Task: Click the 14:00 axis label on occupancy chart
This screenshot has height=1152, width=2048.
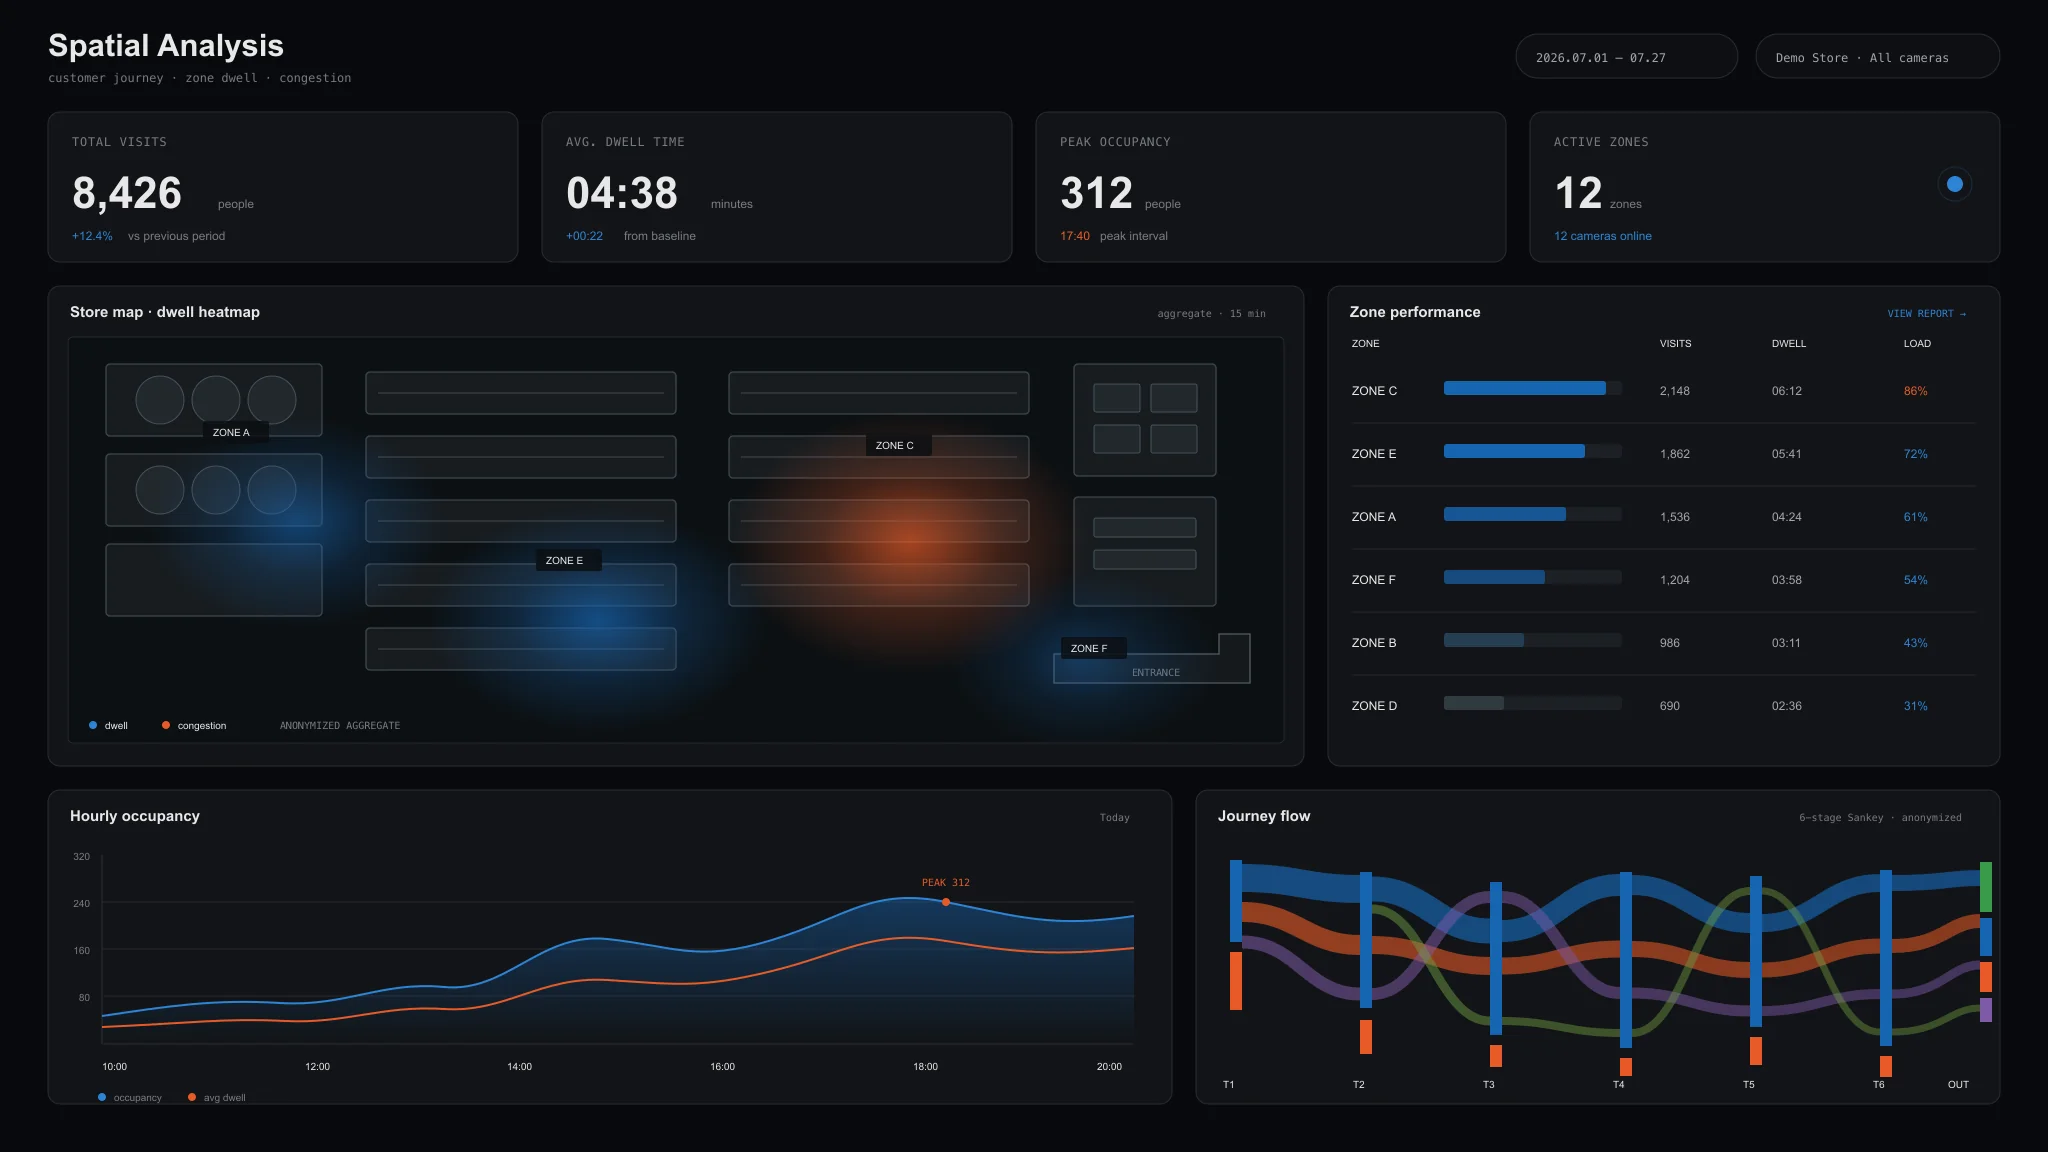Action: click(519, 1067)
